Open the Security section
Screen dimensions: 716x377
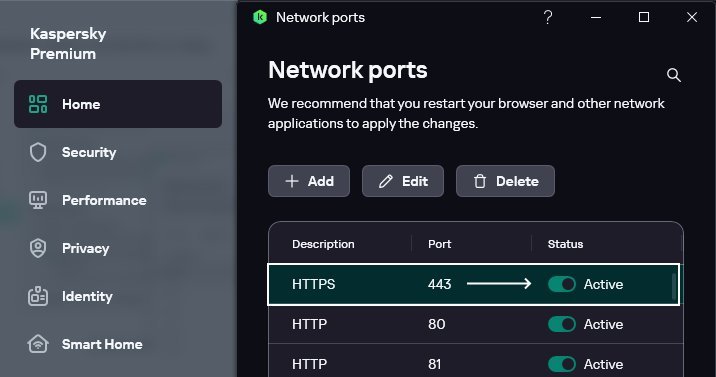(x=89, y=152)
